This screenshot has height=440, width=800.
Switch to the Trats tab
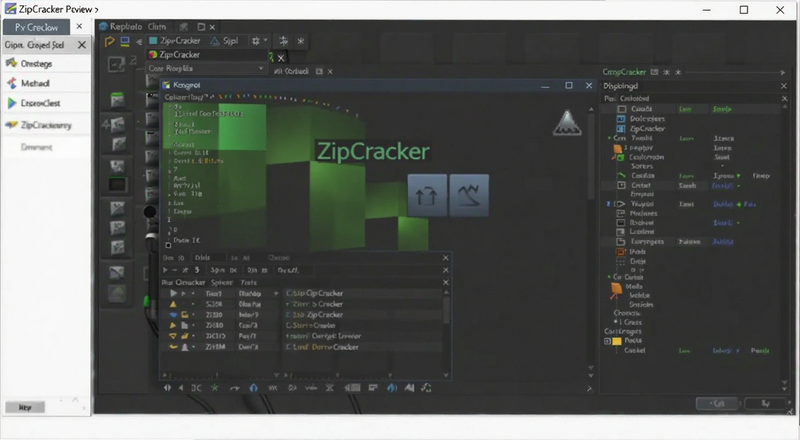click(249, 282)
